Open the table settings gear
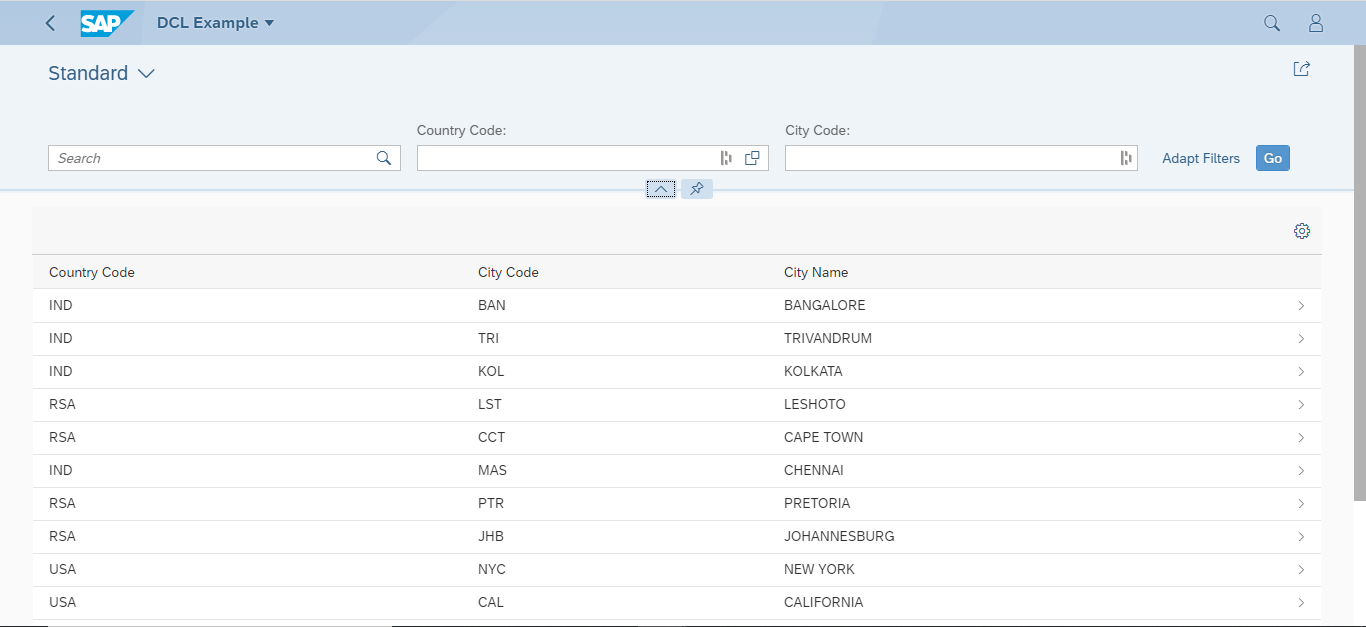 [x=1301, y=230]
